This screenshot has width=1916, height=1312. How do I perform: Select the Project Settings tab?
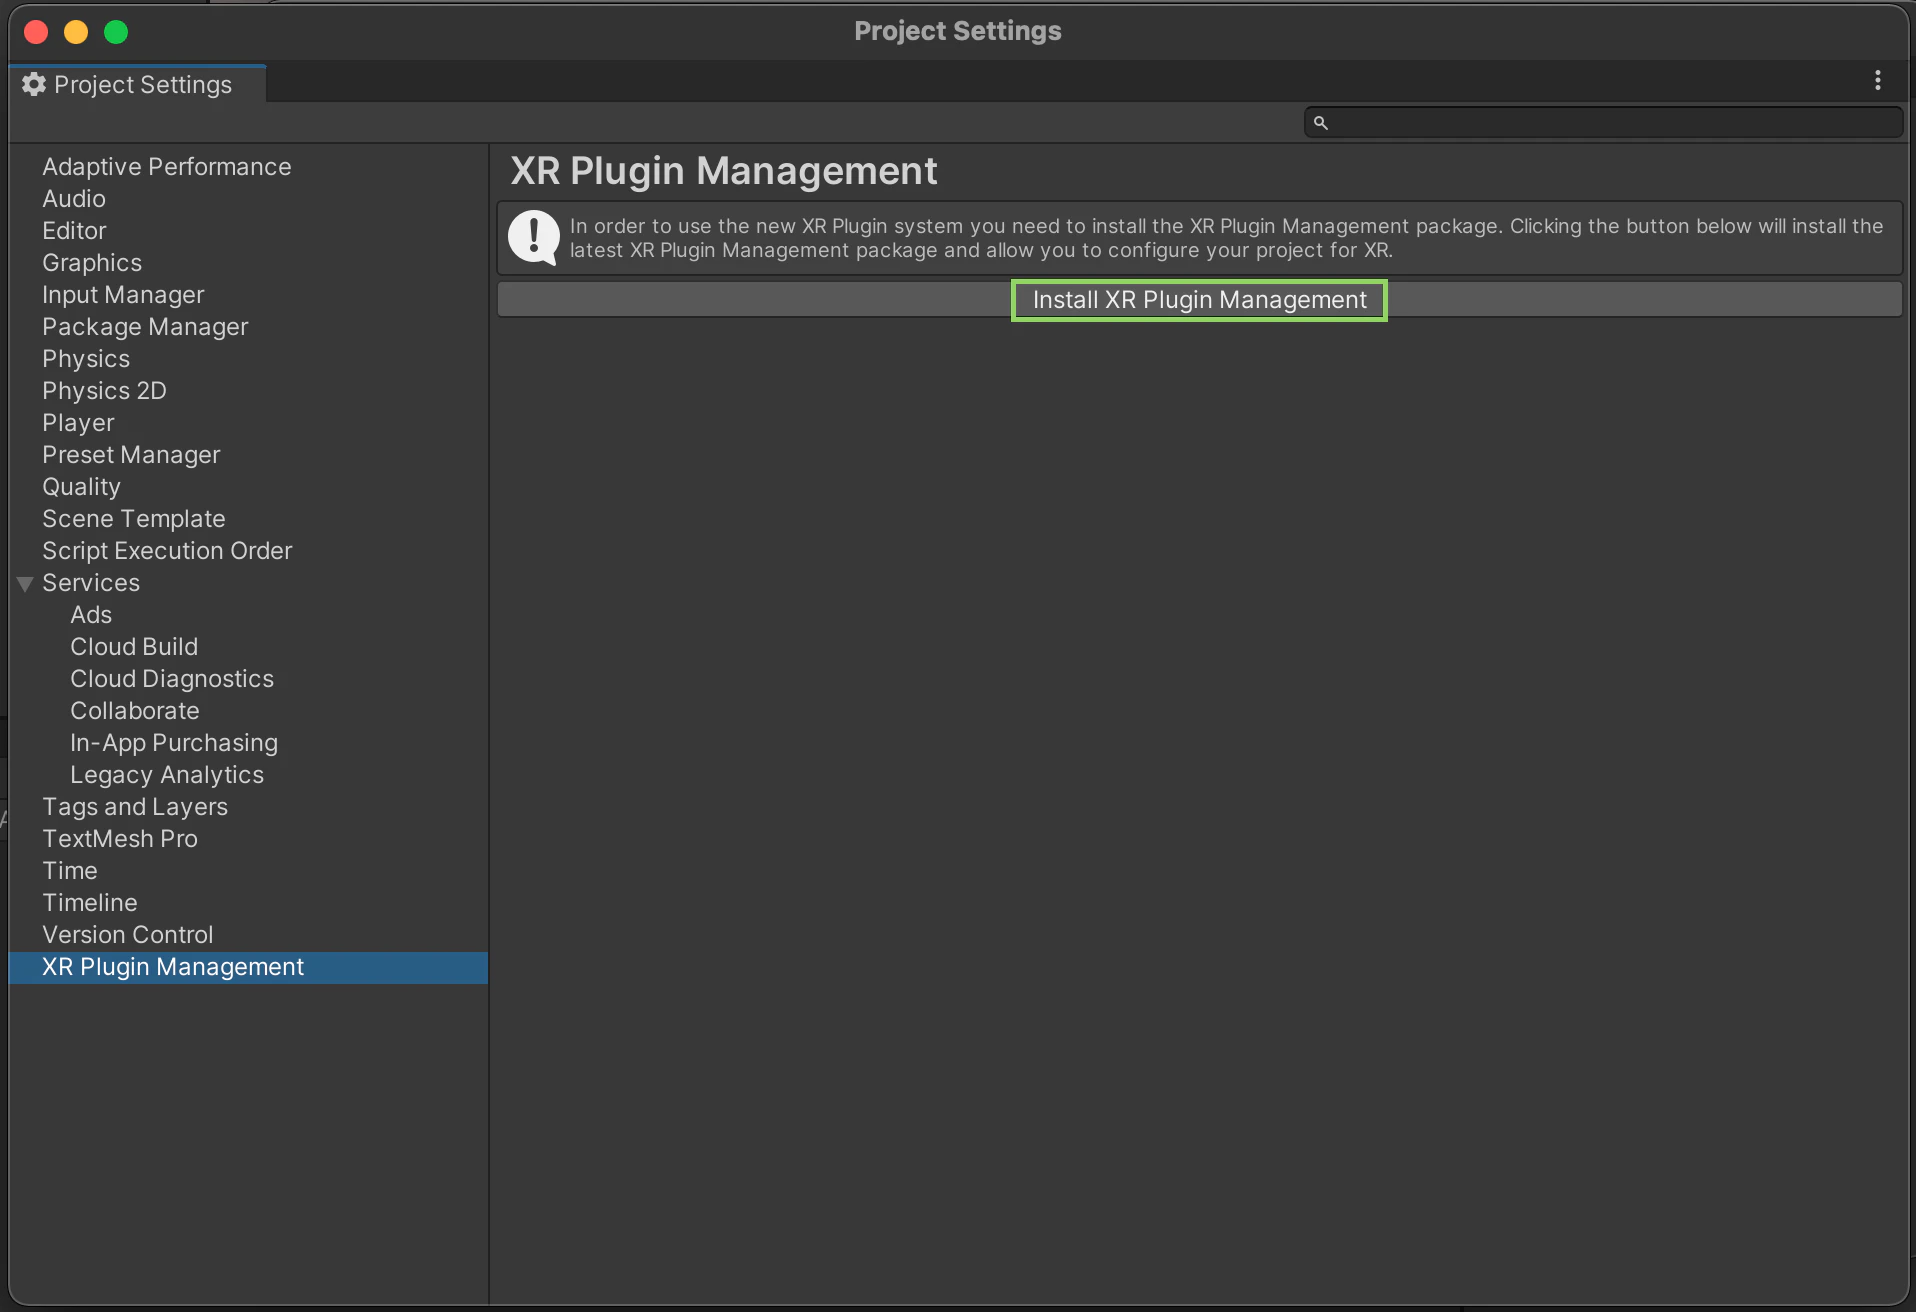pos(138,85)
